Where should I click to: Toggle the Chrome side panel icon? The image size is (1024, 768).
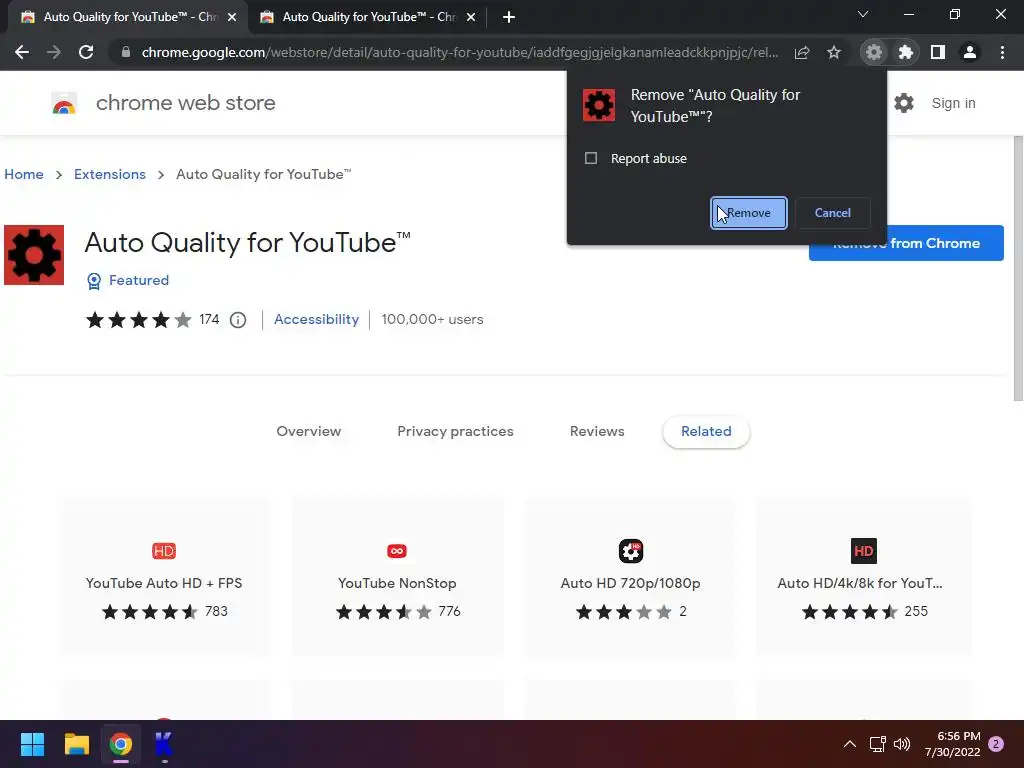[x=938, y=52]
